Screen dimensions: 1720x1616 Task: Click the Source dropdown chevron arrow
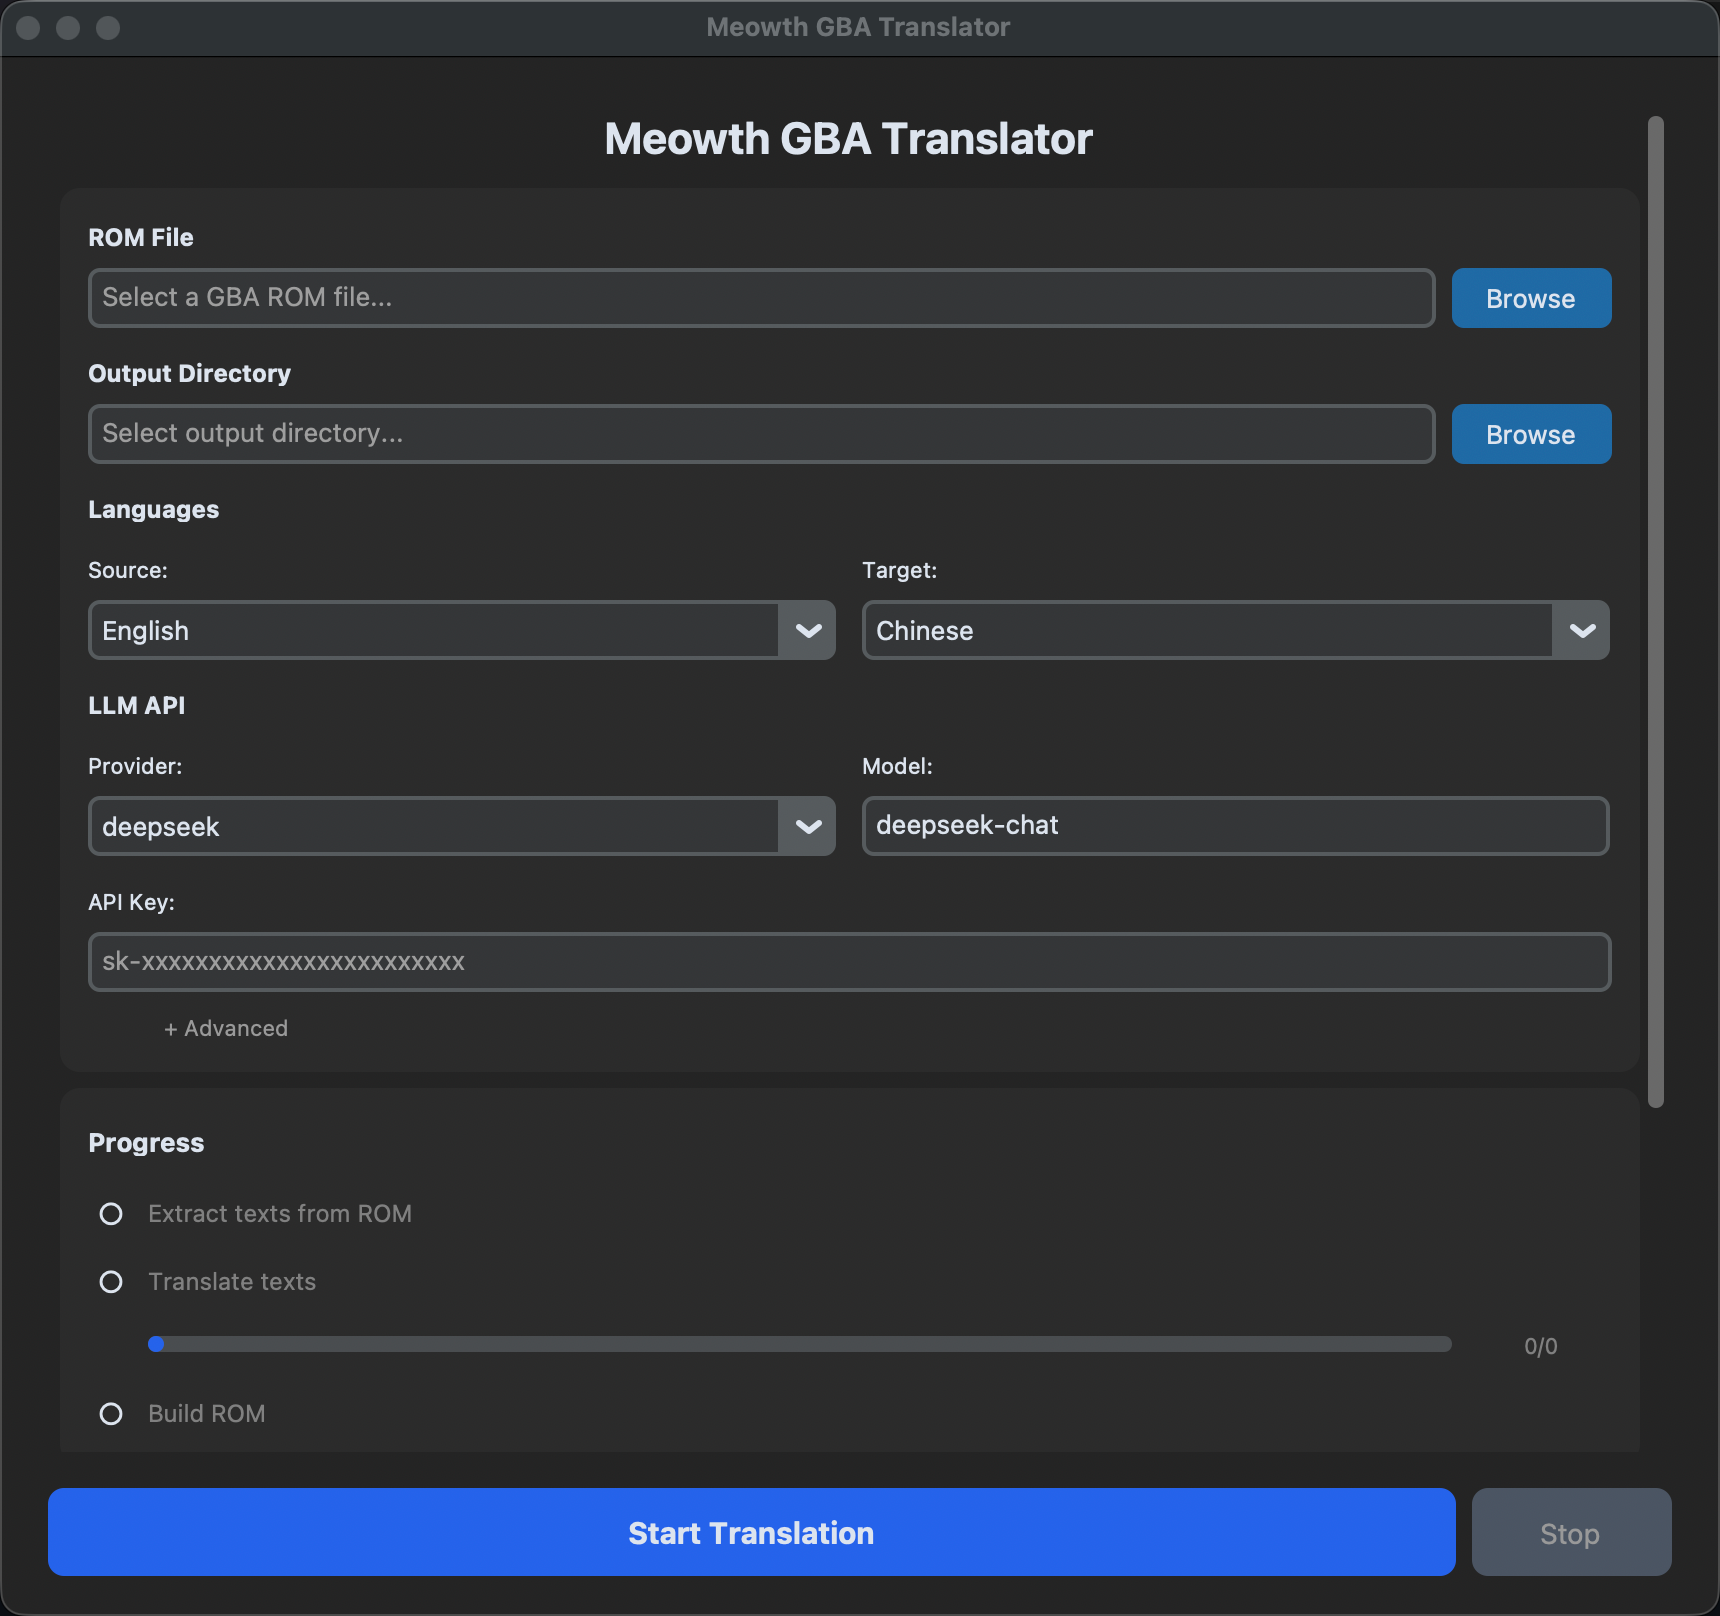click(x=807, y=630)
